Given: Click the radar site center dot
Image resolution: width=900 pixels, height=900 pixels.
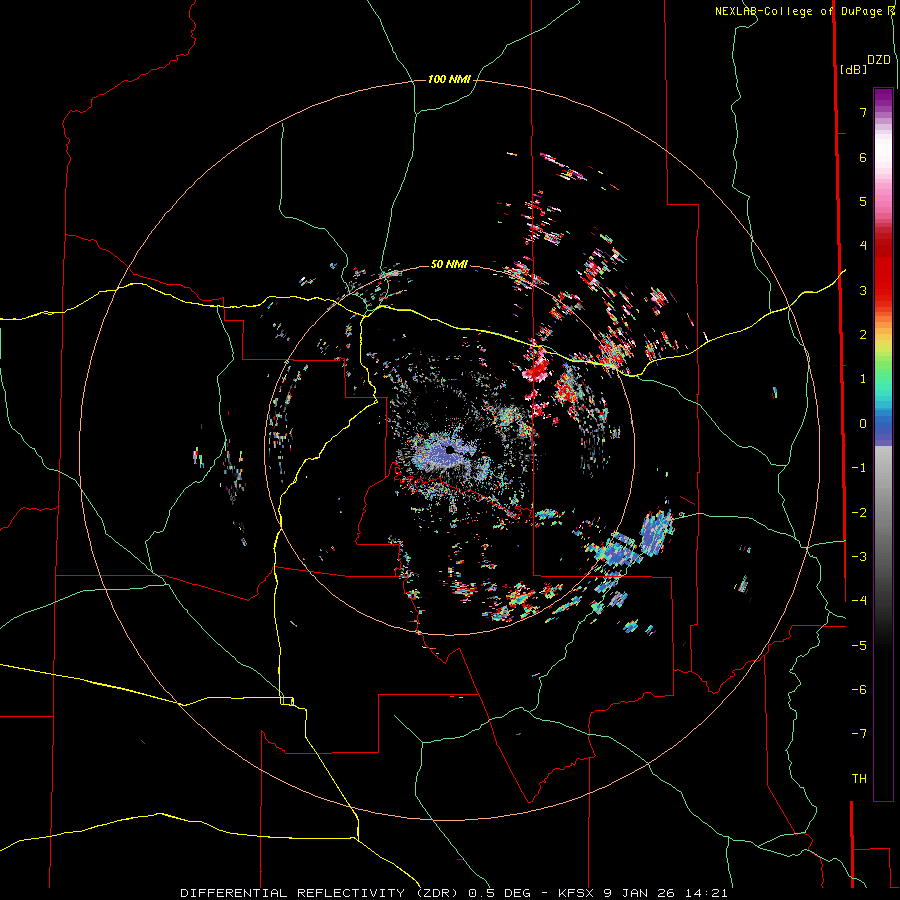Looking at the screenshot, I should [450, 450].
